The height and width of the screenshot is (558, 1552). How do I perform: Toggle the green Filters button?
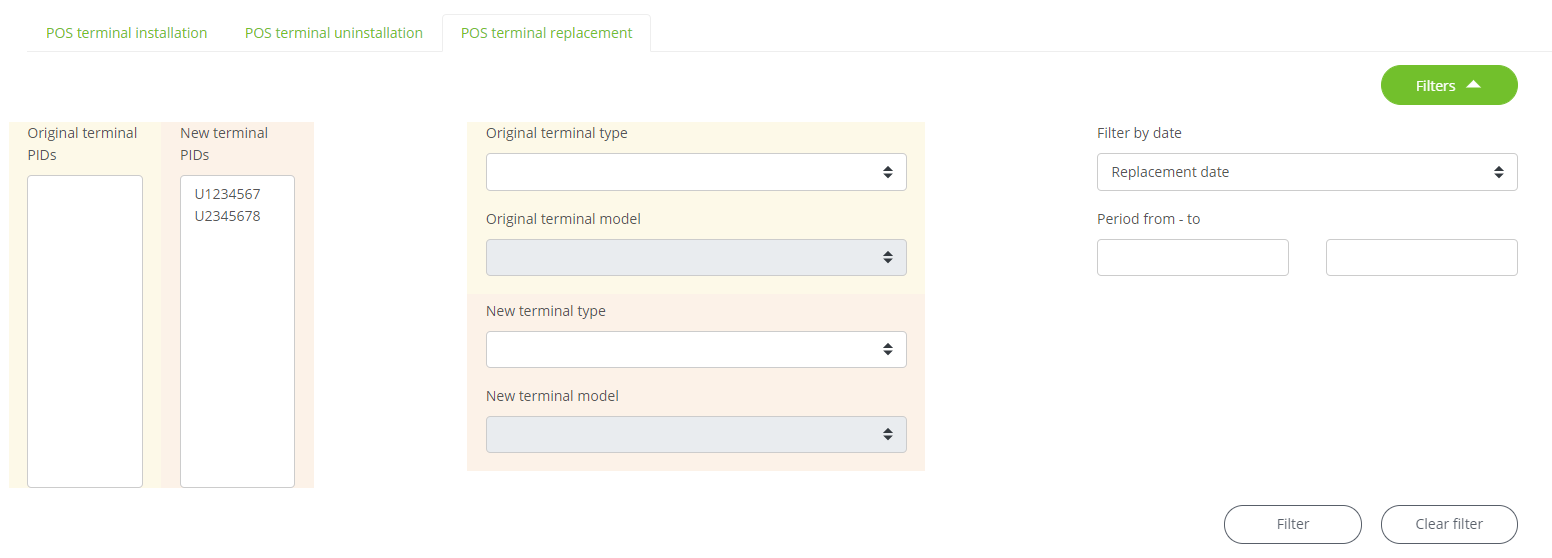(x=1449, y=85)
